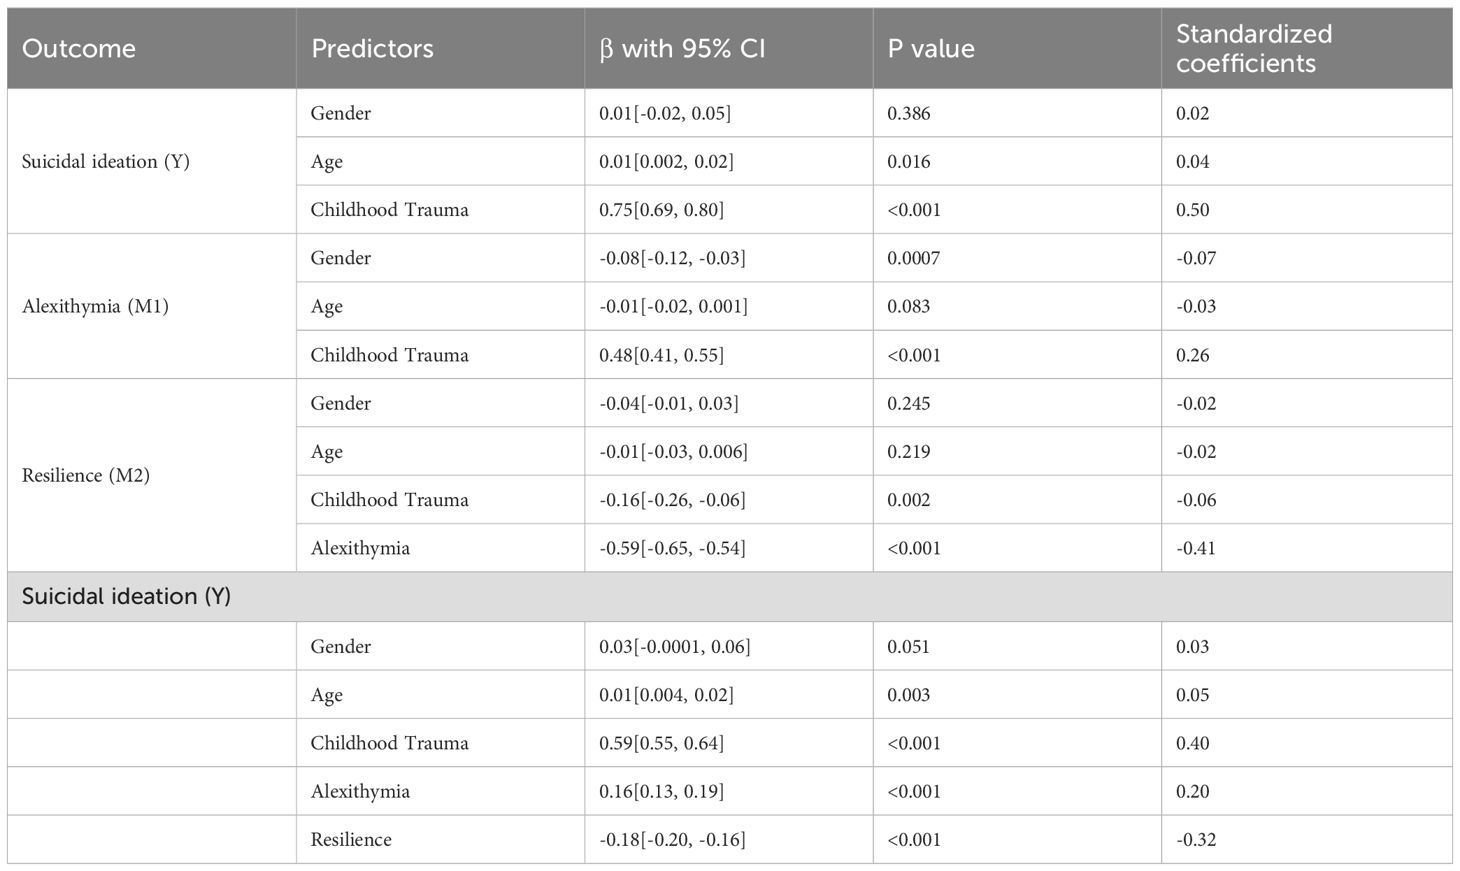Image resolution: width=1460 pixels, height=871 pixels.
Task: Select the standardized coefficient cell showing -0.32
Action: click(1196, 840)
